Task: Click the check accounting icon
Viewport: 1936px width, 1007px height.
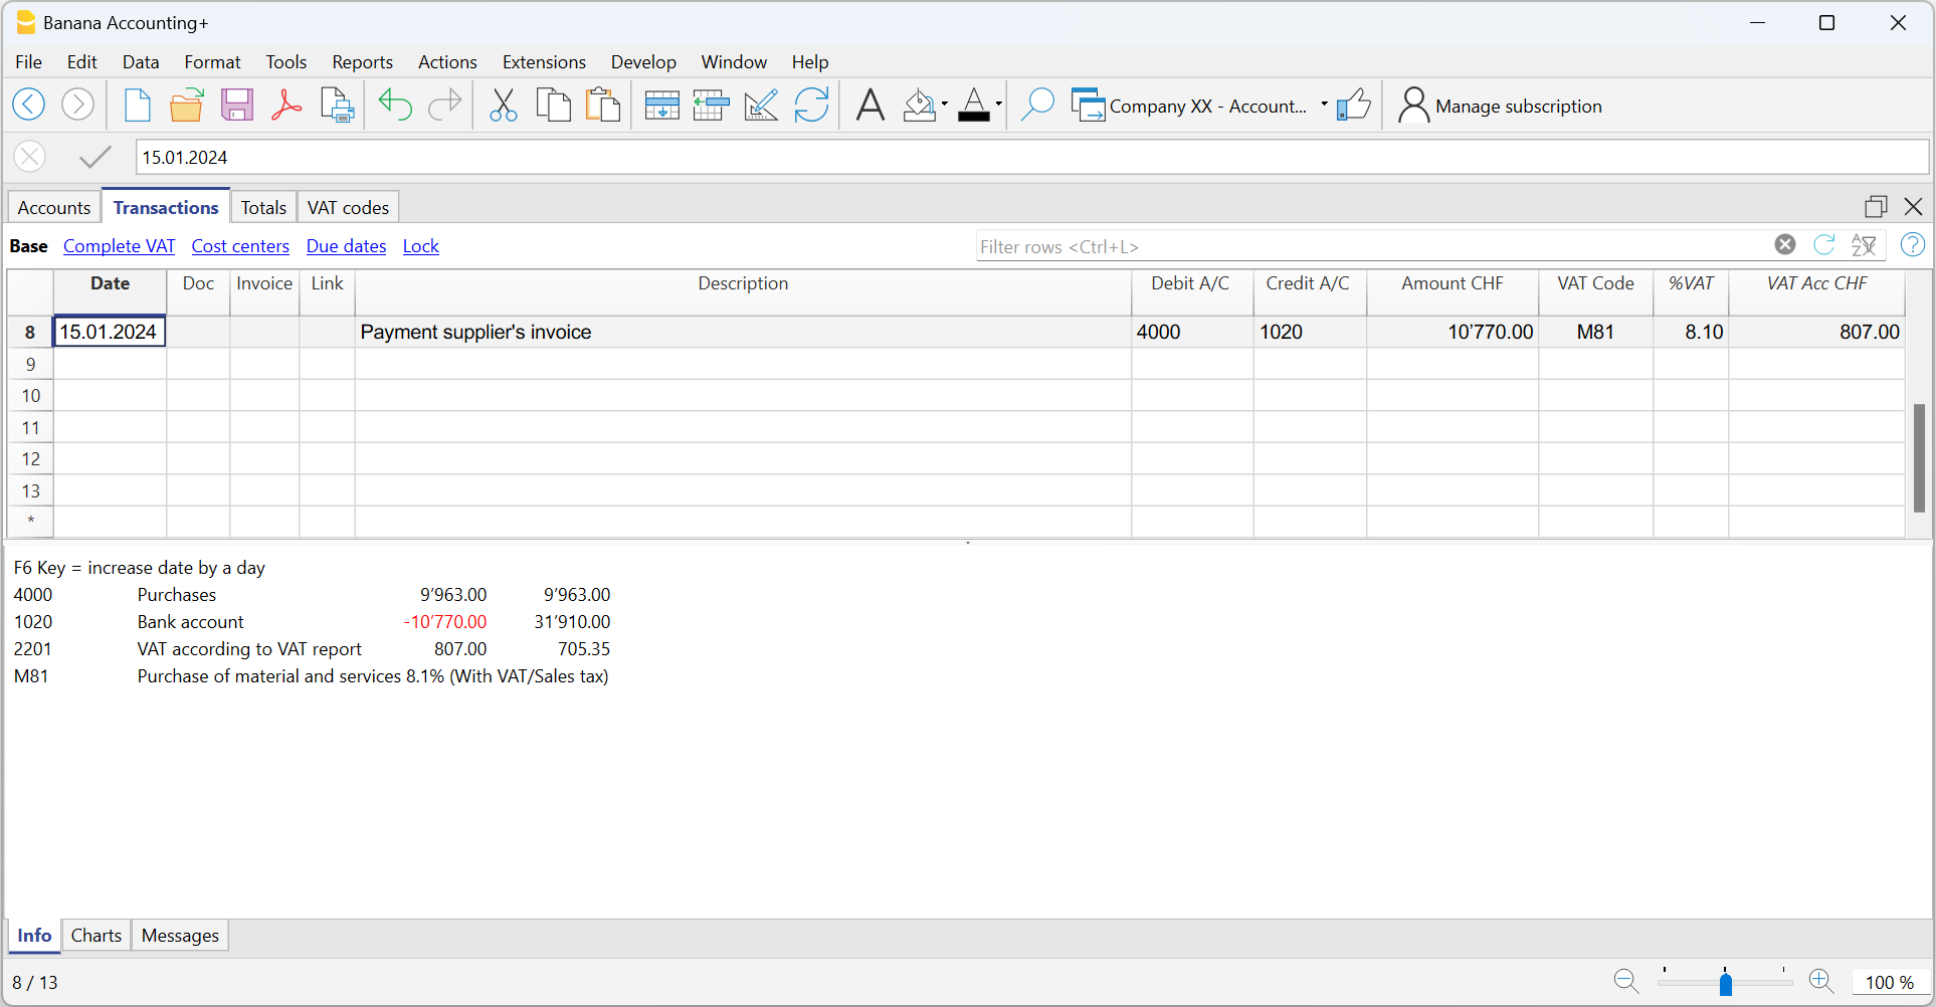Action: pyautogui.click(x=761, y=104)
